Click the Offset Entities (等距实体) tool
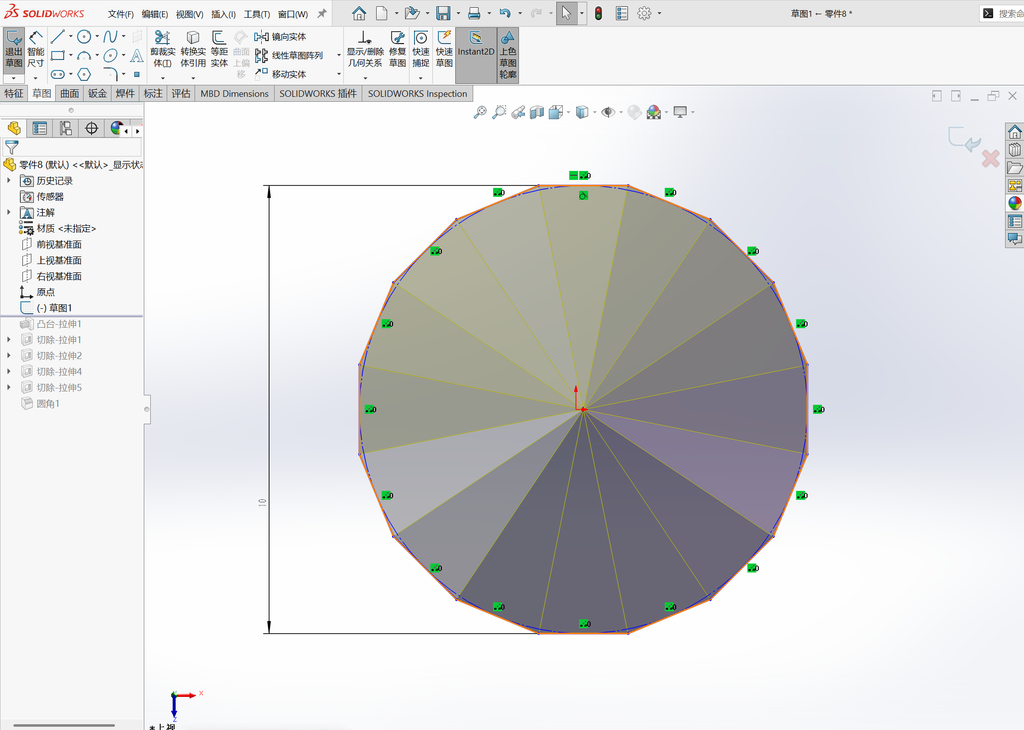The width and height of the screenshot is (1024, 730). tap(219, 49)
